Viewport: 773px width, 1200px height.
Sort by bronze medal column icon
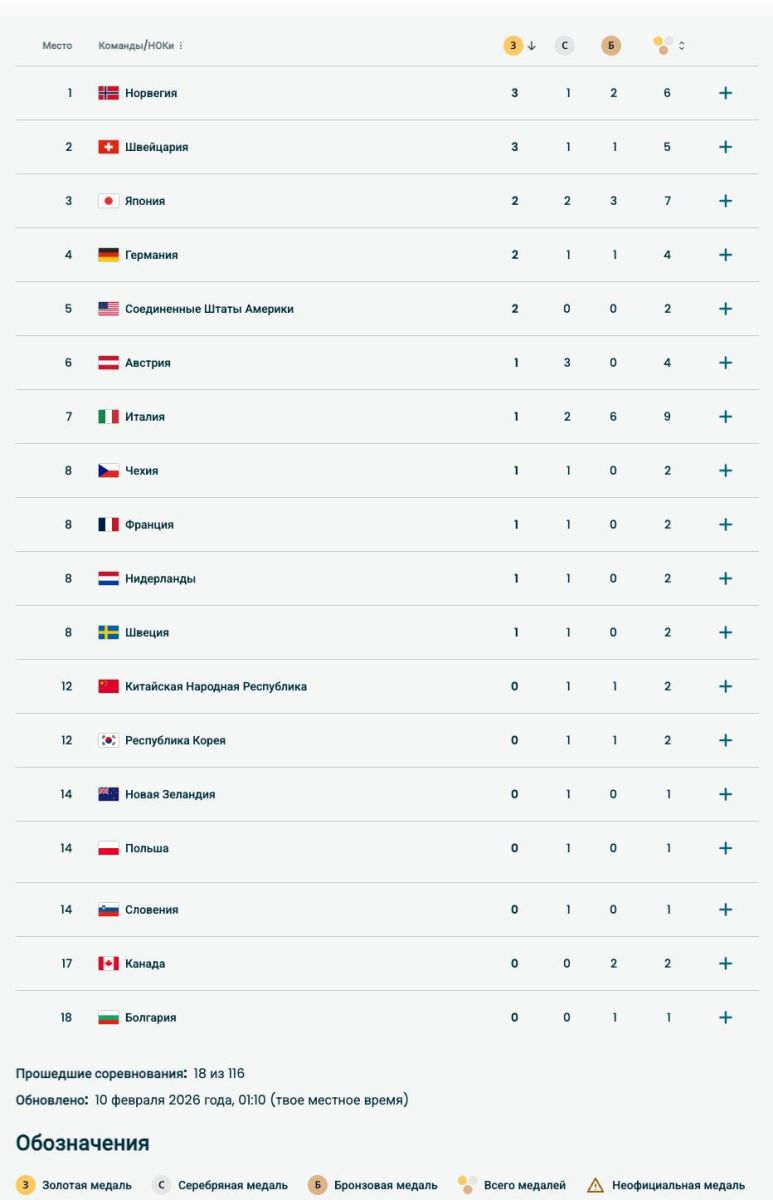[611, 46]
